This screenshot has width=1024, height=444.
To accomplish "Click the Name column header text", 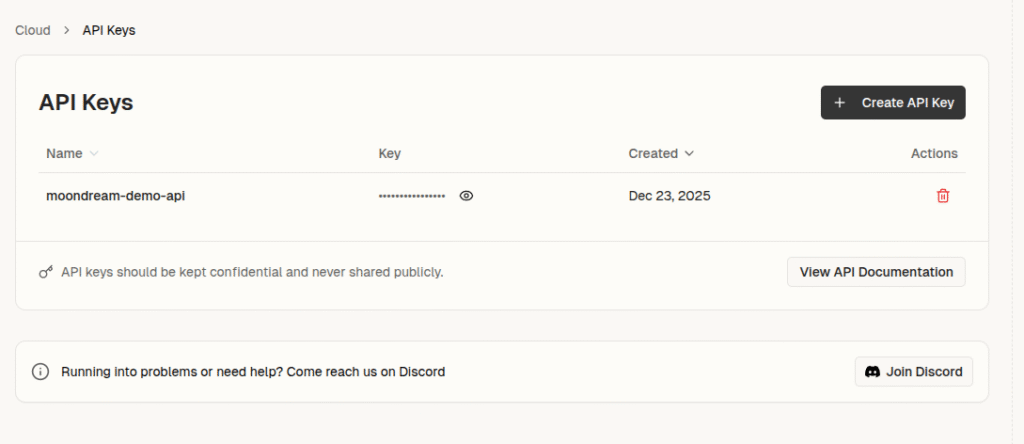I will click(64, 154).
